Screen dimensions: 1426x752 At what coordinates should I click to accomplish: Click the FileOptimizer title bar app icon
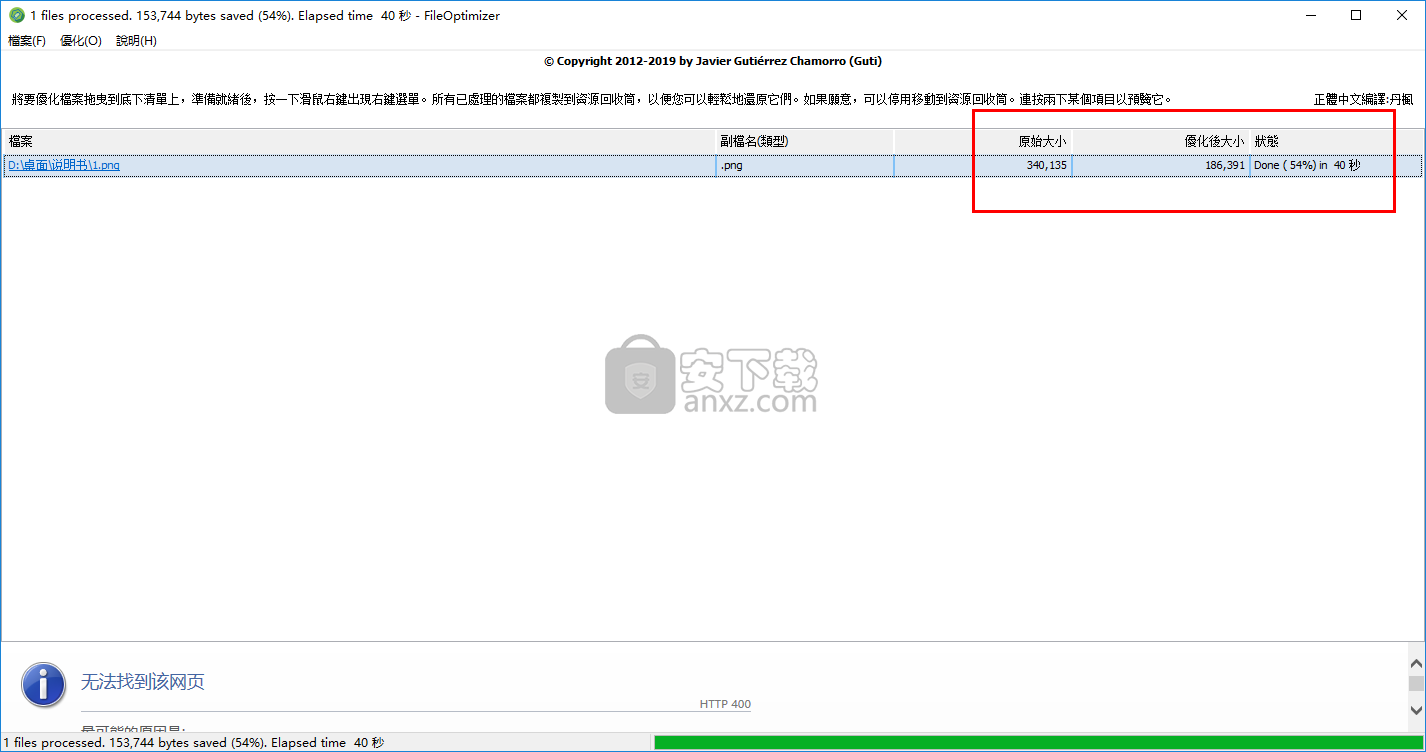point(16,15)
